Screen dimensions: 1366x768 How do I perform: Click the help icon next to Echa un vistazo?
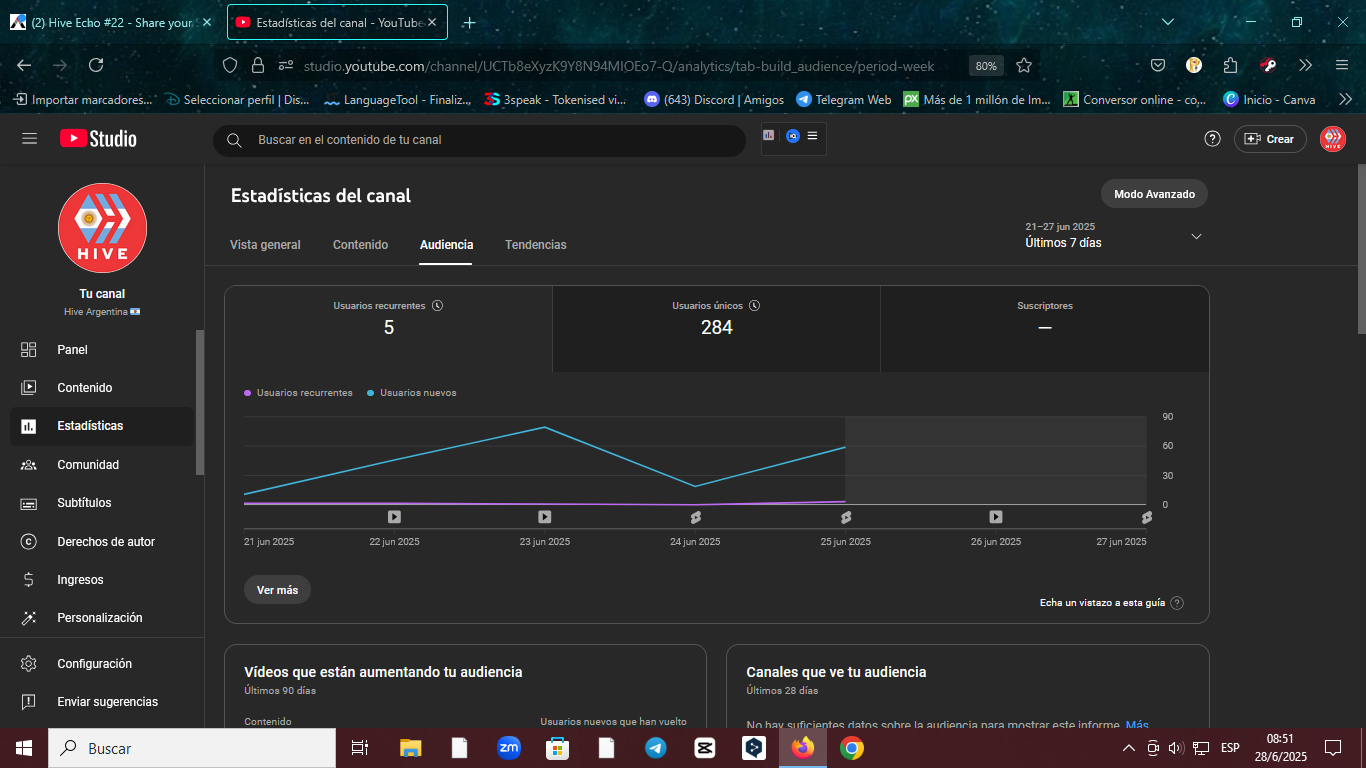[x=1177, y=603]
